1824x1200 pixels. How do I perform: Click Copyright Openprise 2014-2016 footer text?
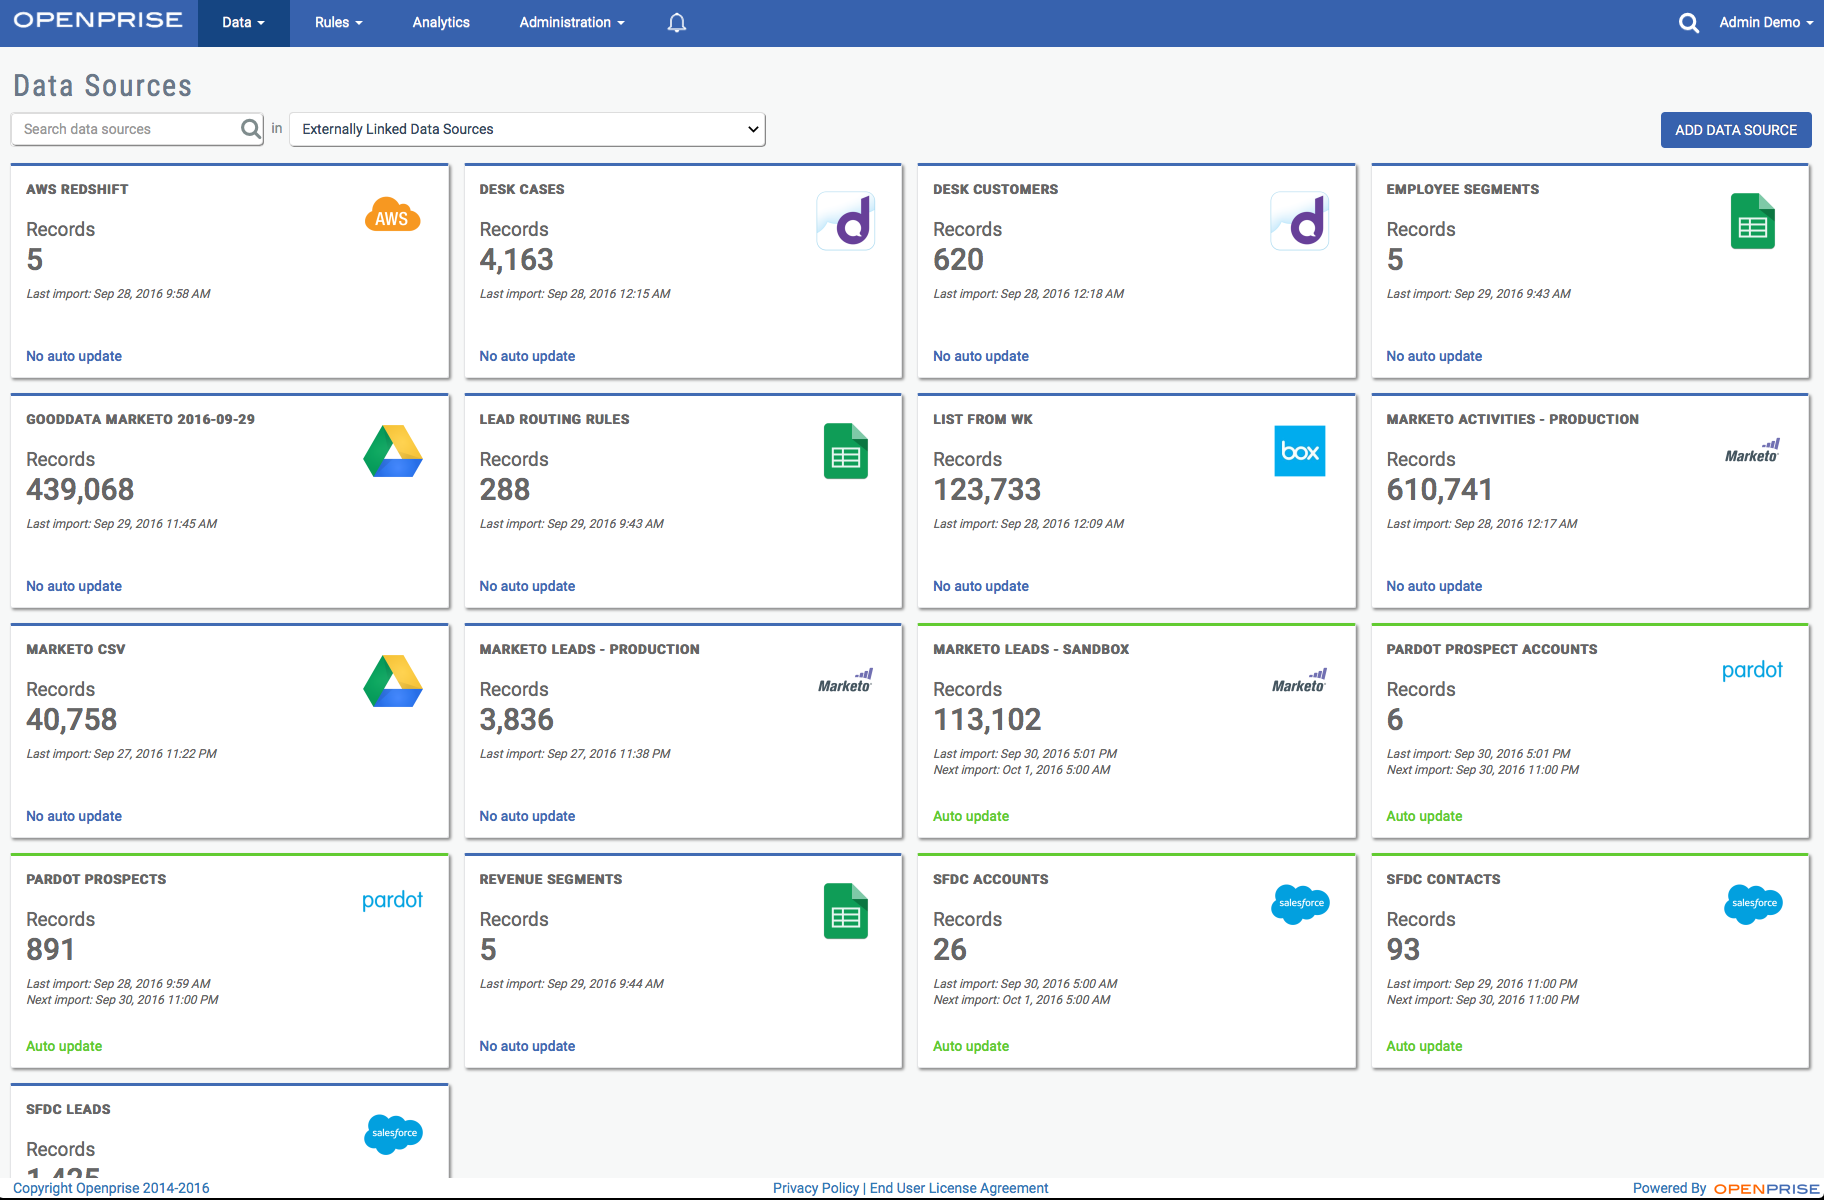[x=111, y=1188]
